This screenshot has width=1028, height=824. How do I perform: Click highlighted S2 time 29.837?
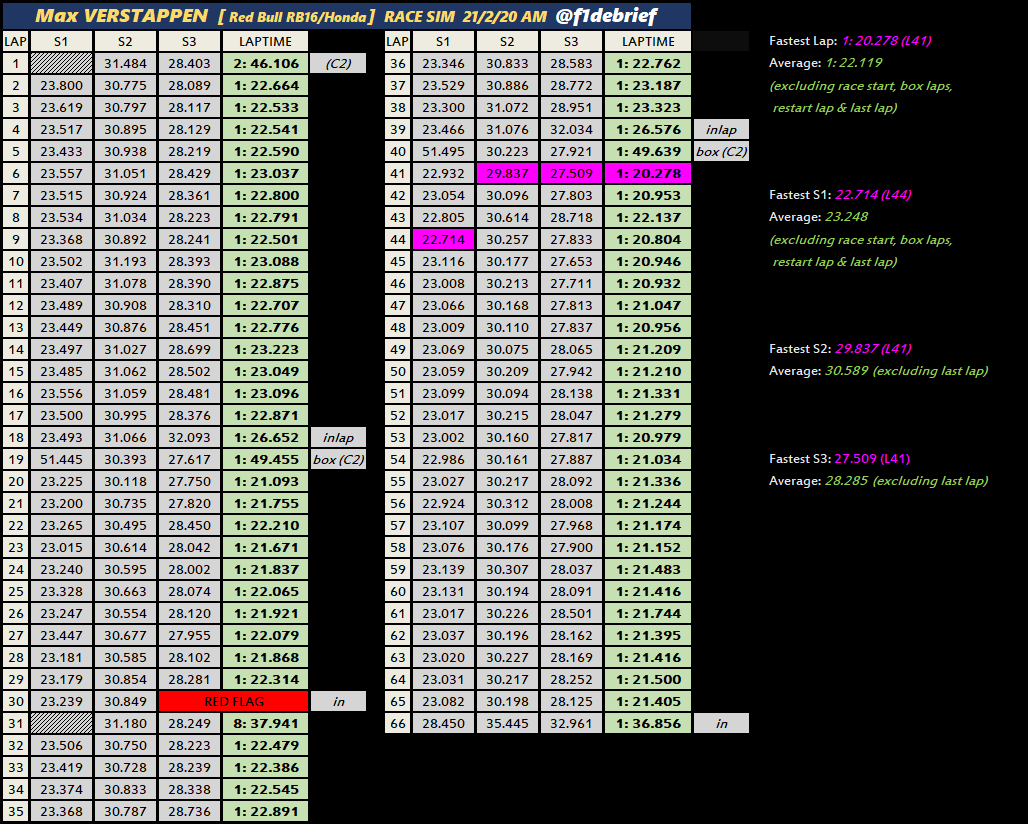click(507, 173)
